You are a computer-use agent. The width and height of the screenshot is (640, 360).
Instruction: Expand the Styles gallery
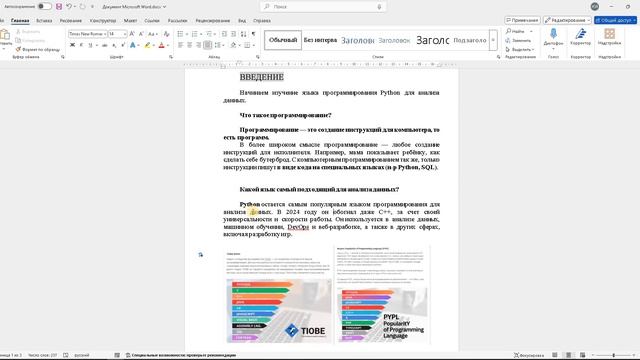click(x=493, y=40)
